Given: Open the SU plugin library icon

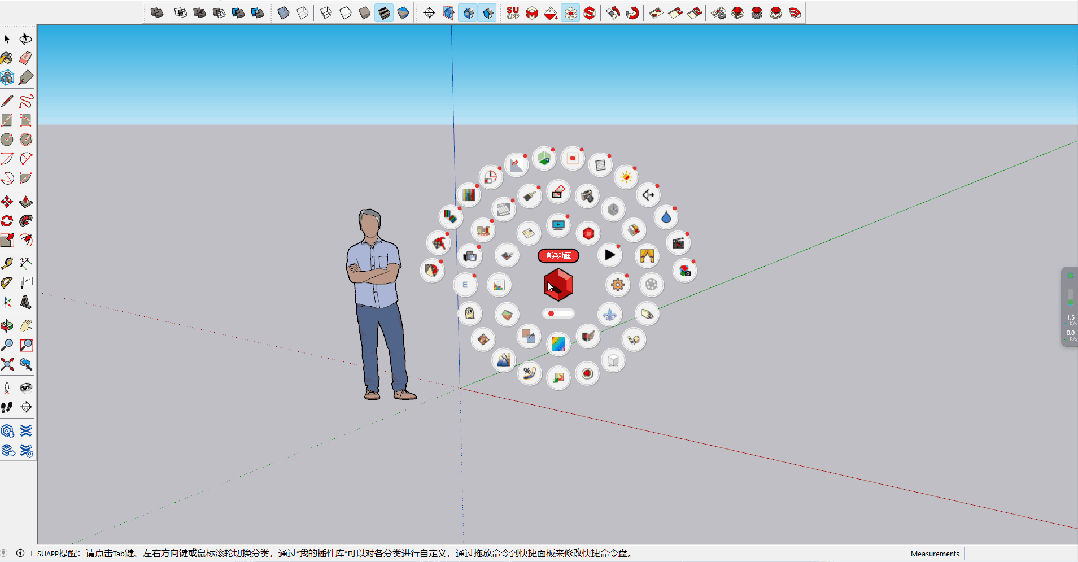Looking at the screenshot, I should pos(512,12).
